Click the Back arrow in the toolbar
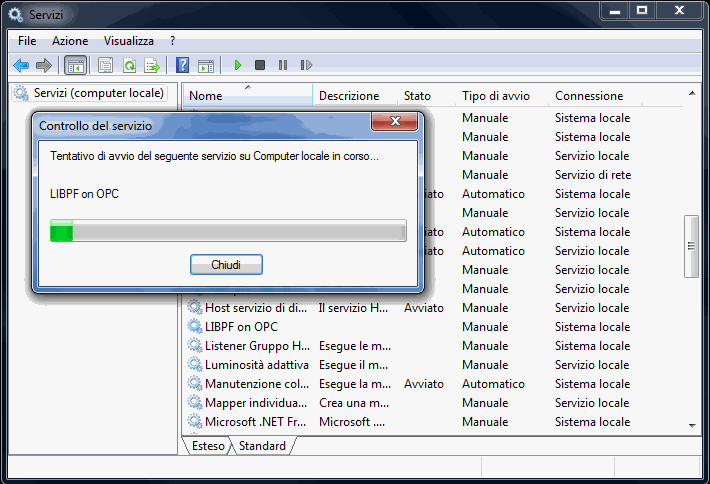Screen dimensions: 710x484 20,65
